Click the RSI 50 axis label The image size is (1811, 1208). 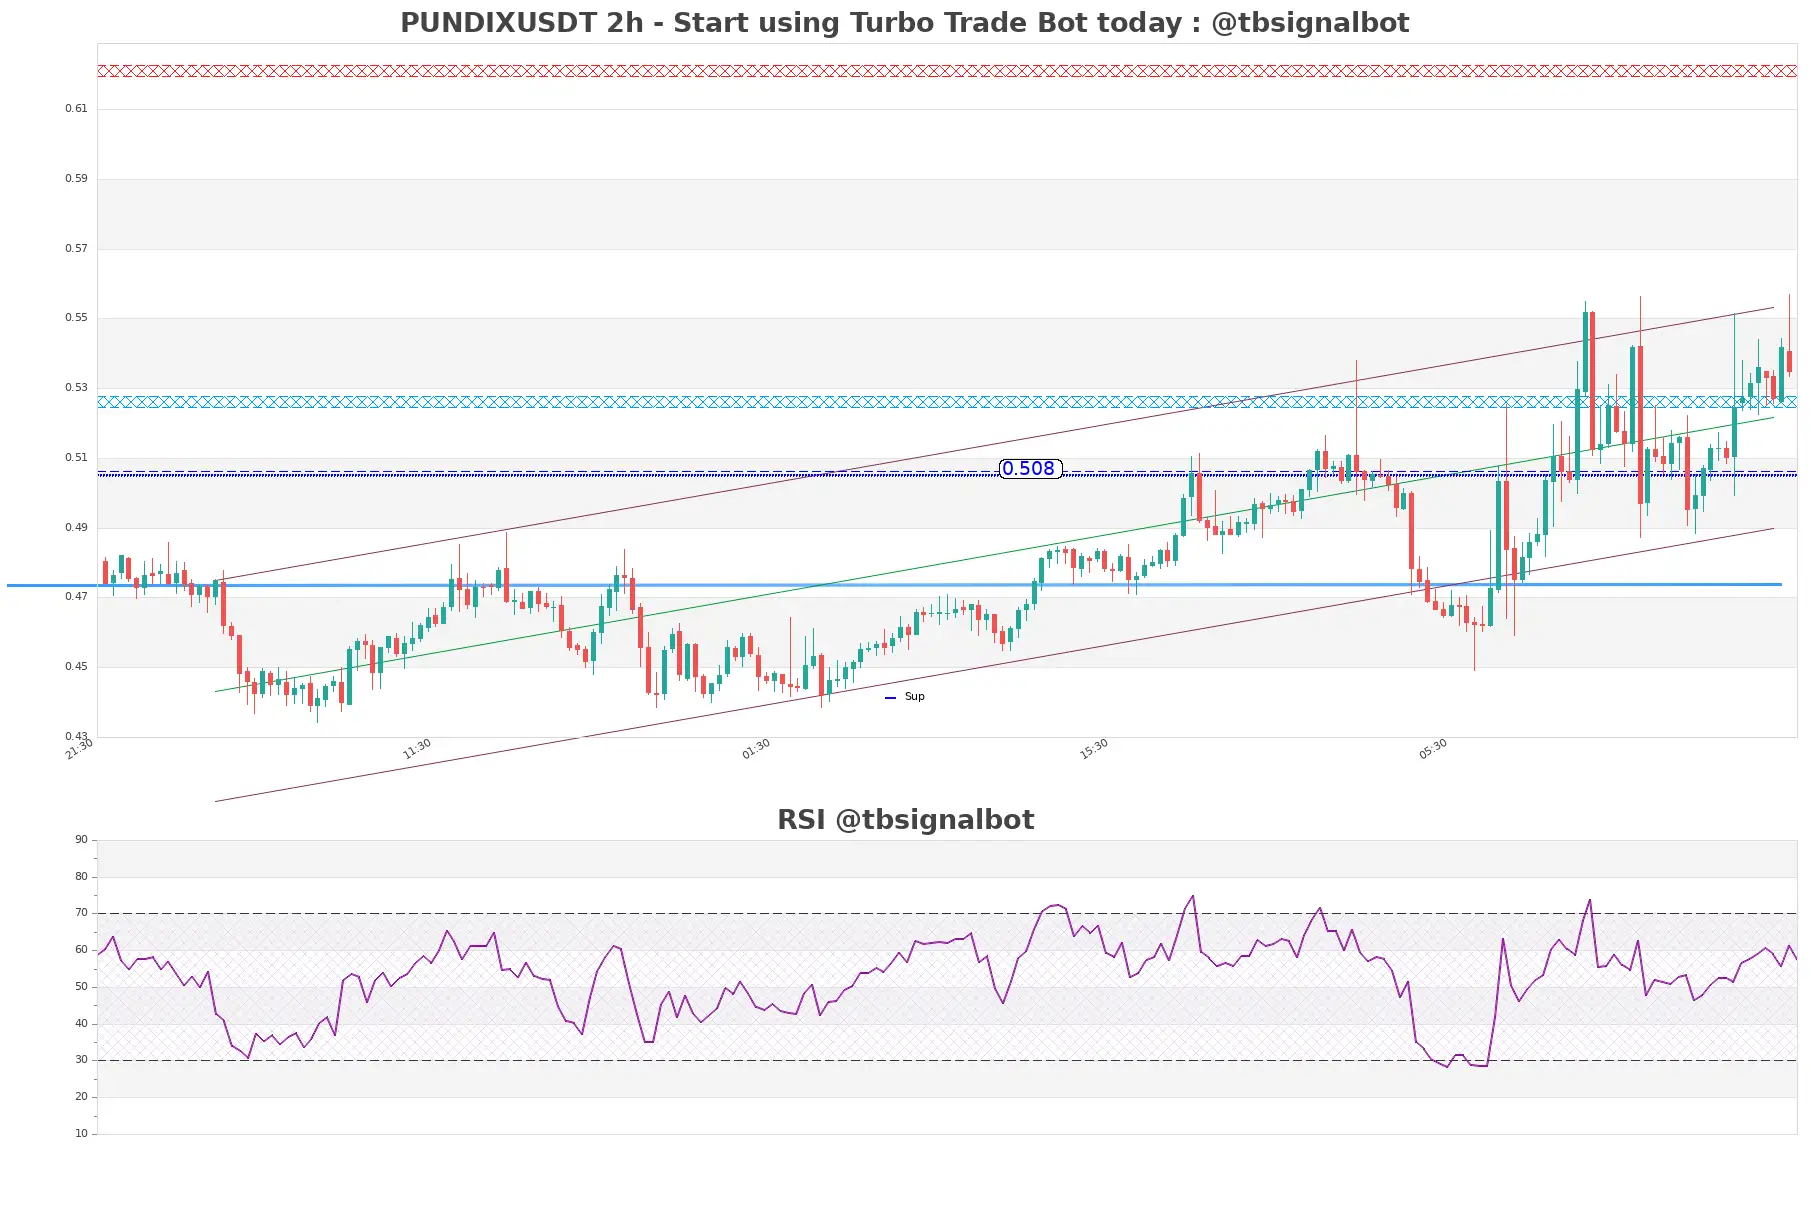coord(81,987)
